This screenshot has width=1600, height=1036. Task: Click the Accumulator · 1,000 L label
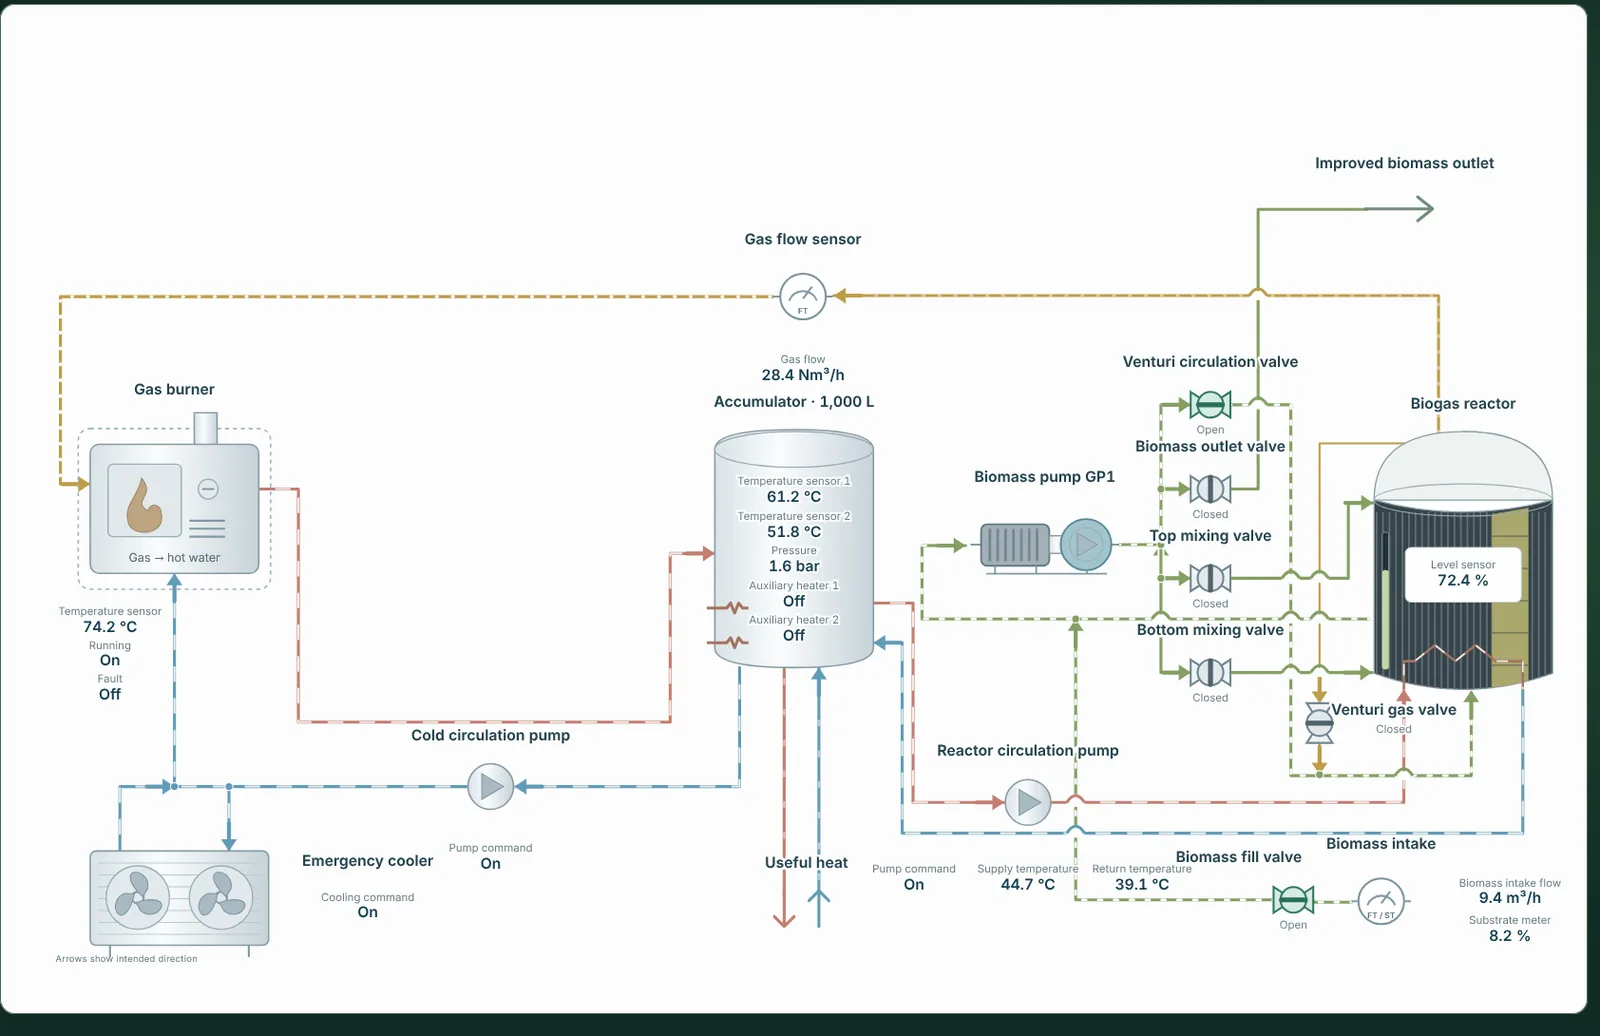[794, 402]
